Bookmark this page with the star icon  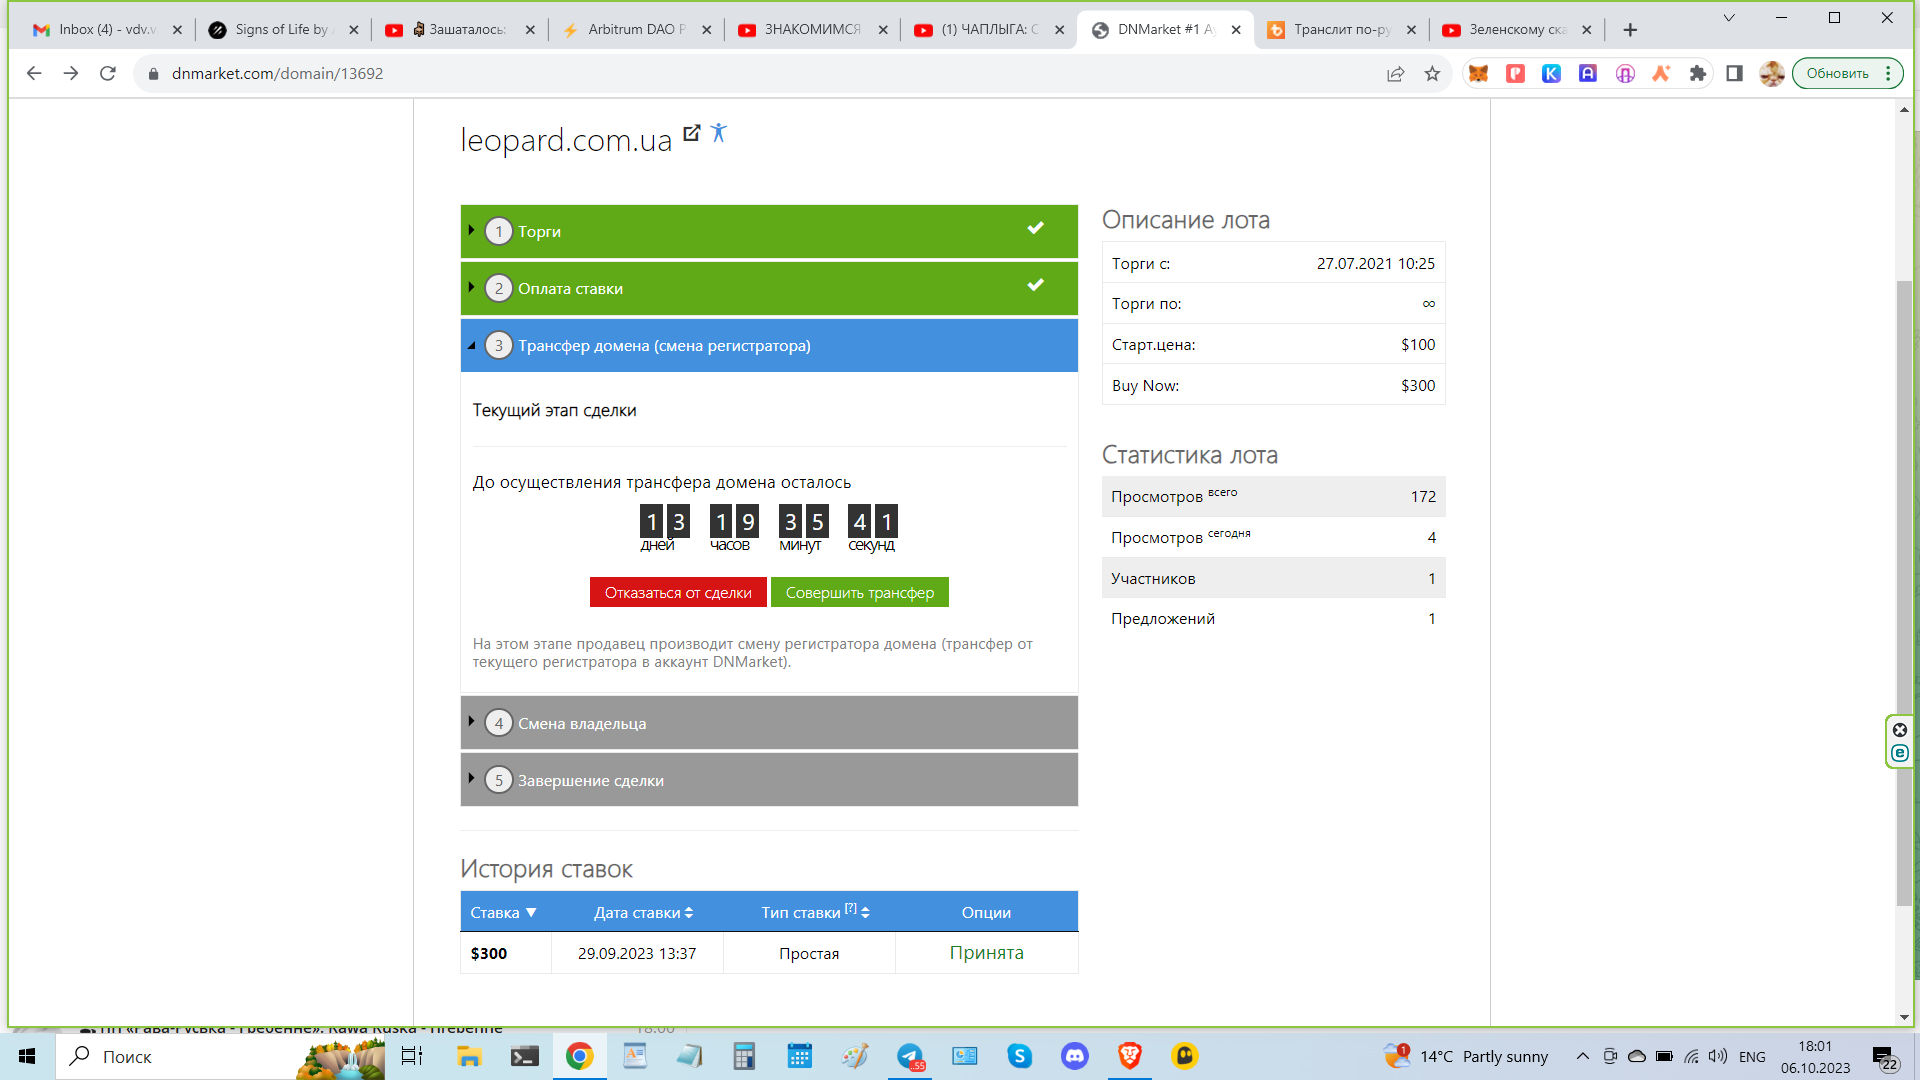pos(1432,73)
